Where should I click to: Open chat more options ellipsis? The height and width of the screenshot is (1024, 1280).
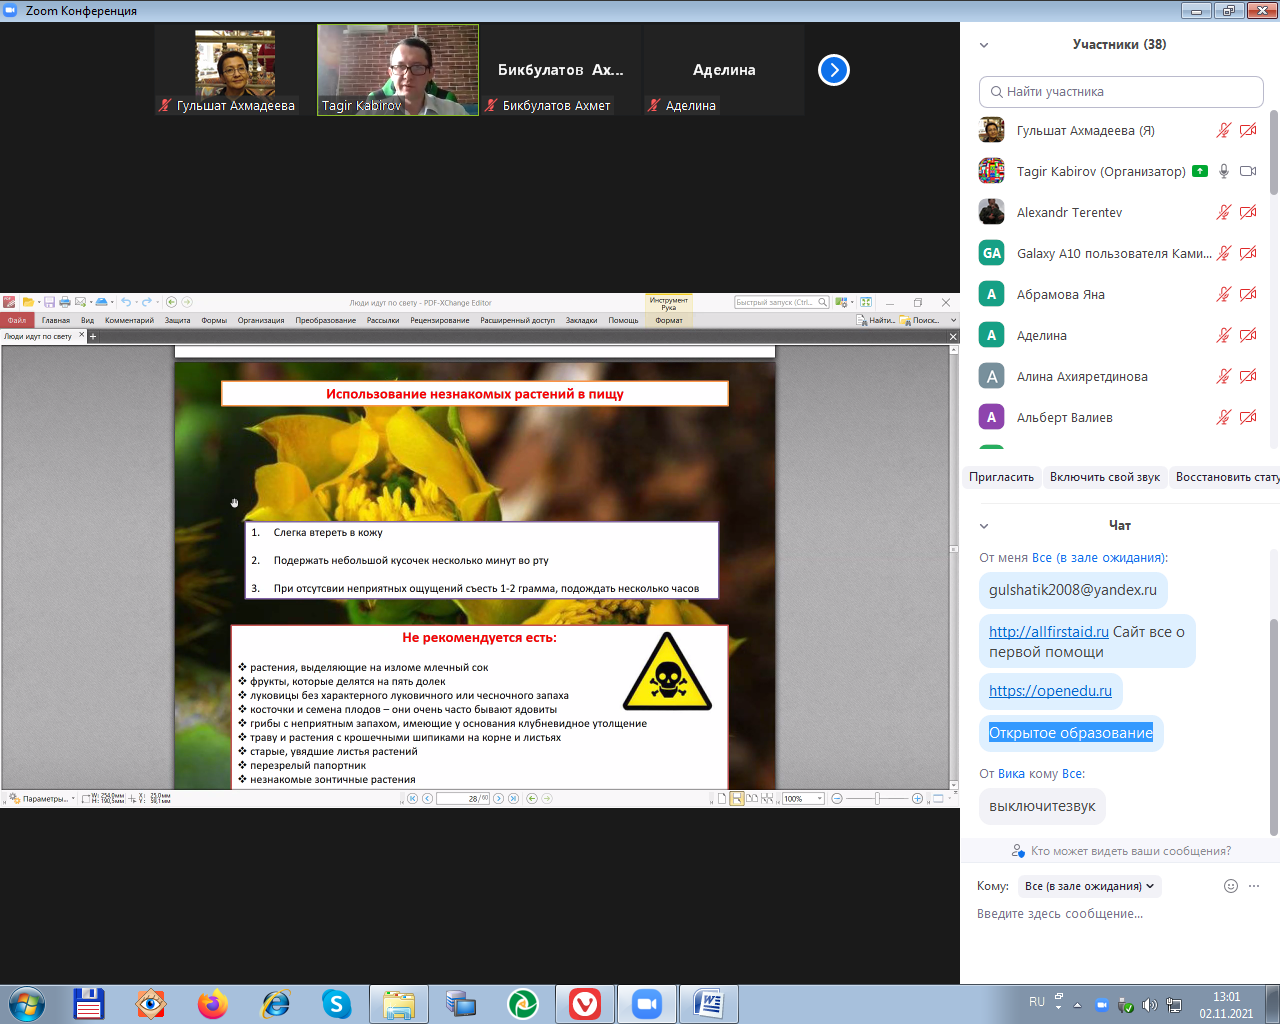1254,886
